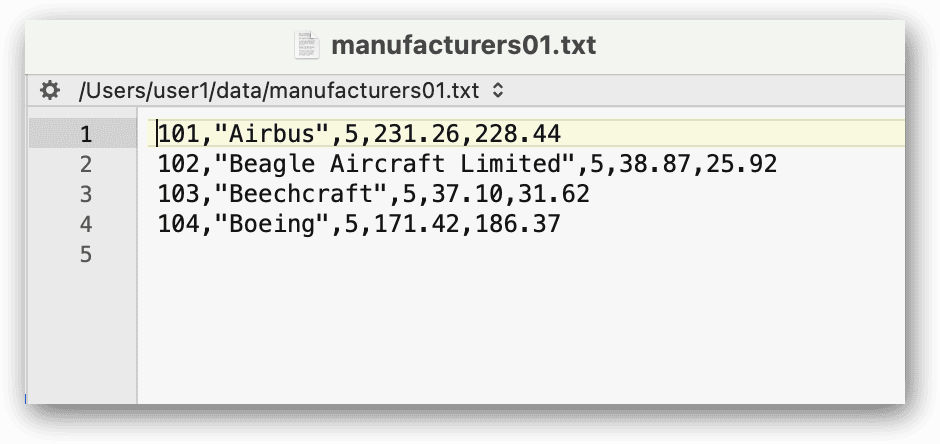The image size is (940, 444).
Task: Place cursor on empty line 5
Action: (x=522, y=254)
